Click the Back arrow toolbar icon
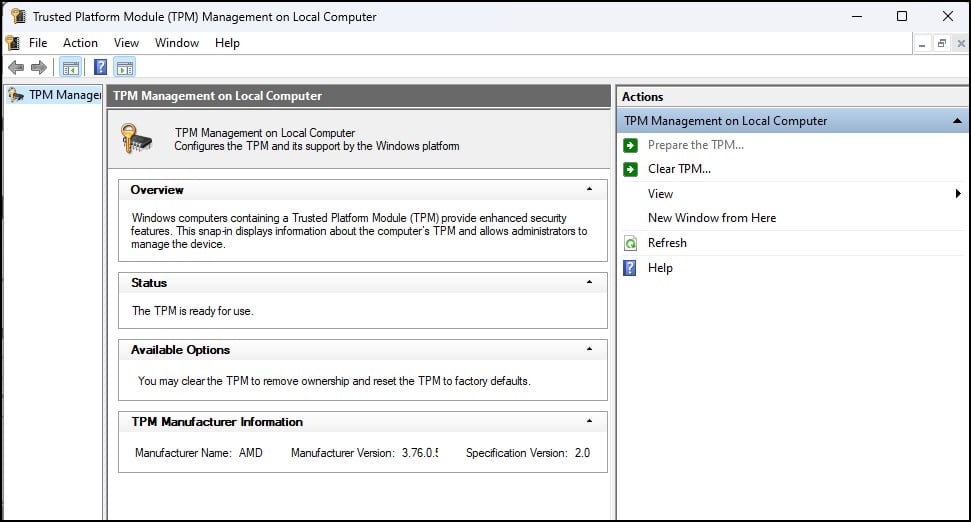This screenshot has height=522, width=971. [15, 67]
